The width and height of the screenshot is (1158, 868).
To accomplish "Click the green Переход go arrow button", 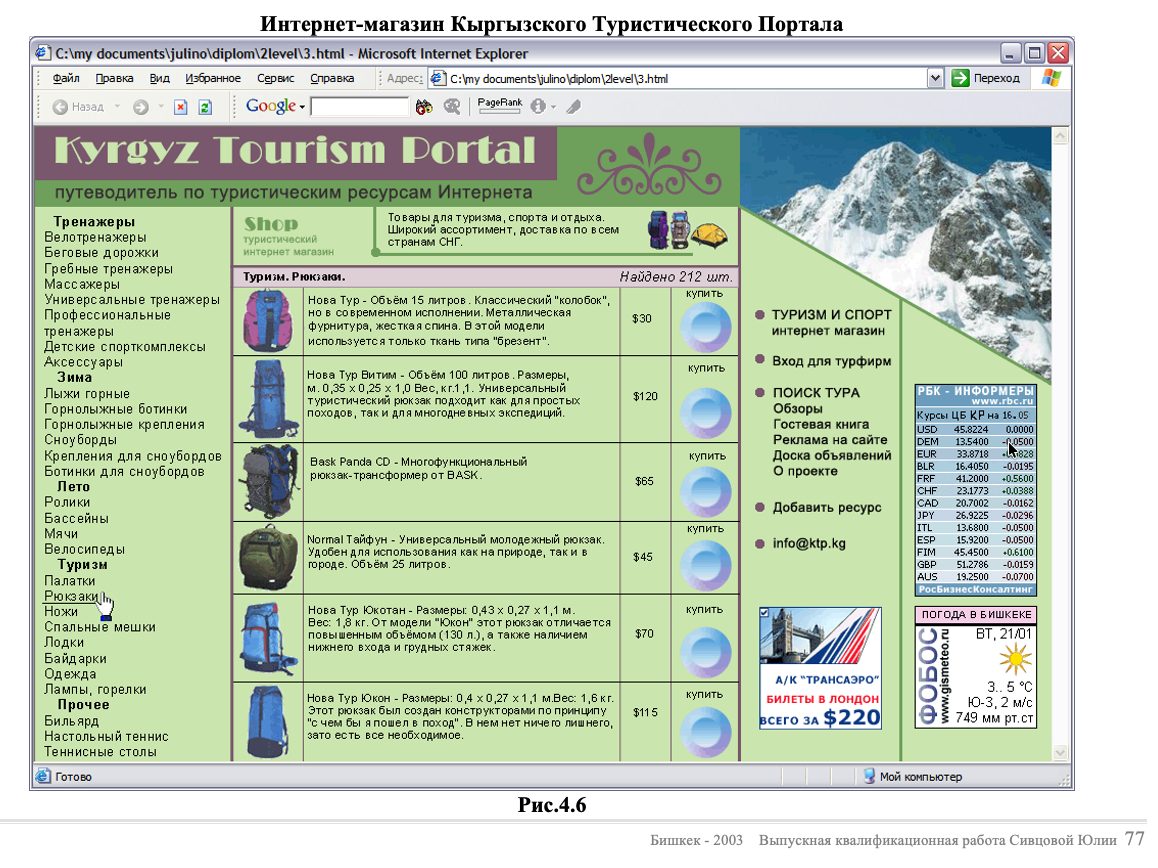I will tap(960, 78).
